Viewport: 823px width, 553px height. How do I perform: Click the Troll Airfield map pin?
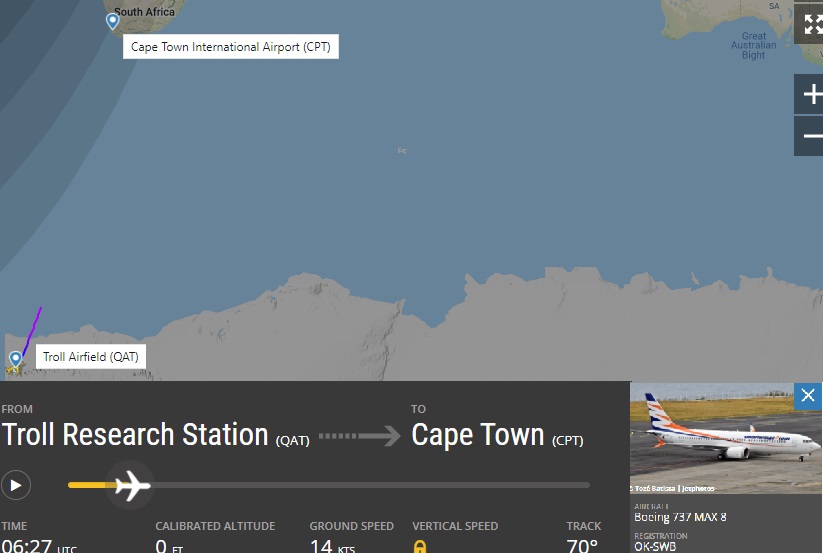coord(16,359)
